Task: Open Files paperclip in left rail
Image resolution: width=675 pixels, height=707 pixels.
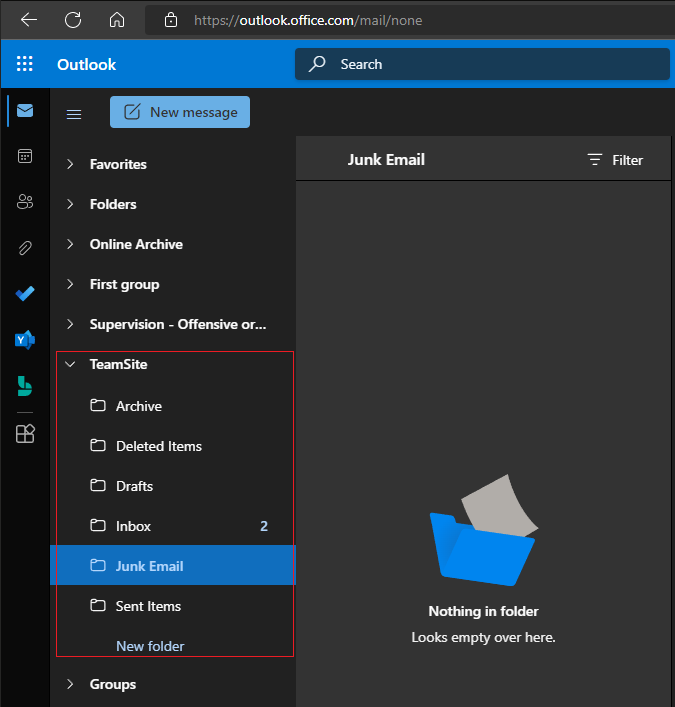Action: point(25,248)
